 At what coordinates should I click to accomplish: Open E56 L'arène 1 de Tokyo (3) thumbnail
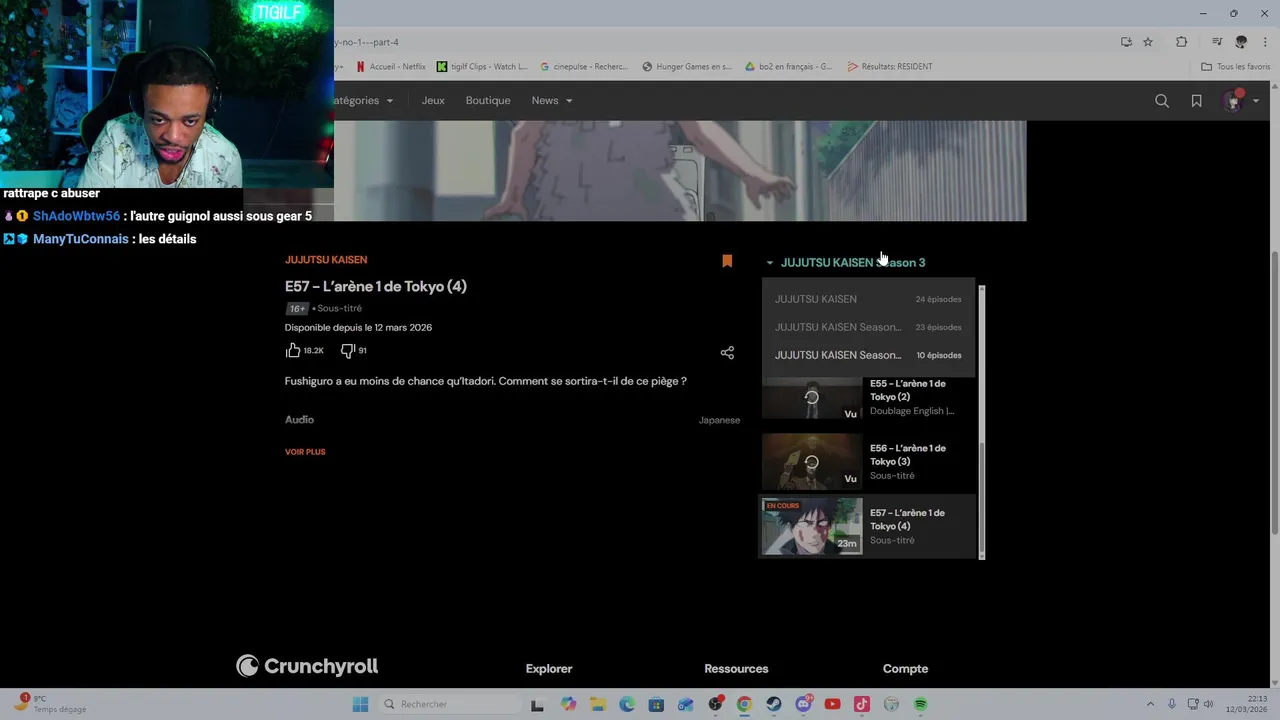point(812,461)
